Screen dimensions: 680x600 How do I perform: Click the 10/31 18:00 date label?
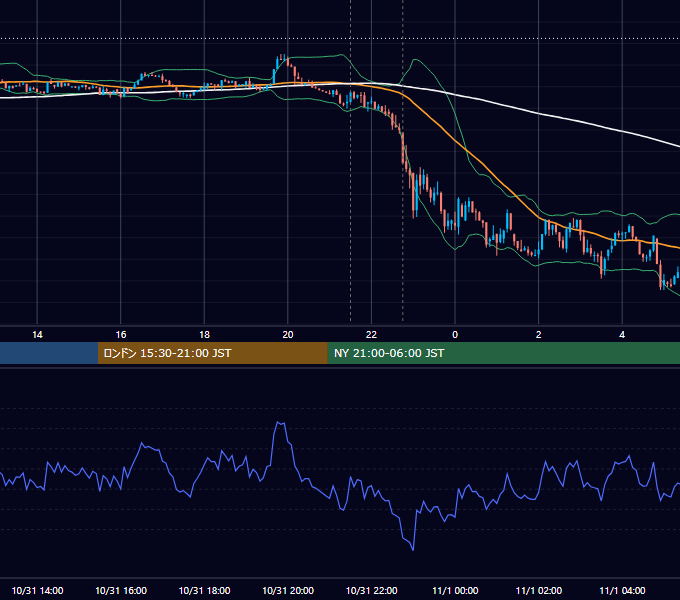click(204, 590)
